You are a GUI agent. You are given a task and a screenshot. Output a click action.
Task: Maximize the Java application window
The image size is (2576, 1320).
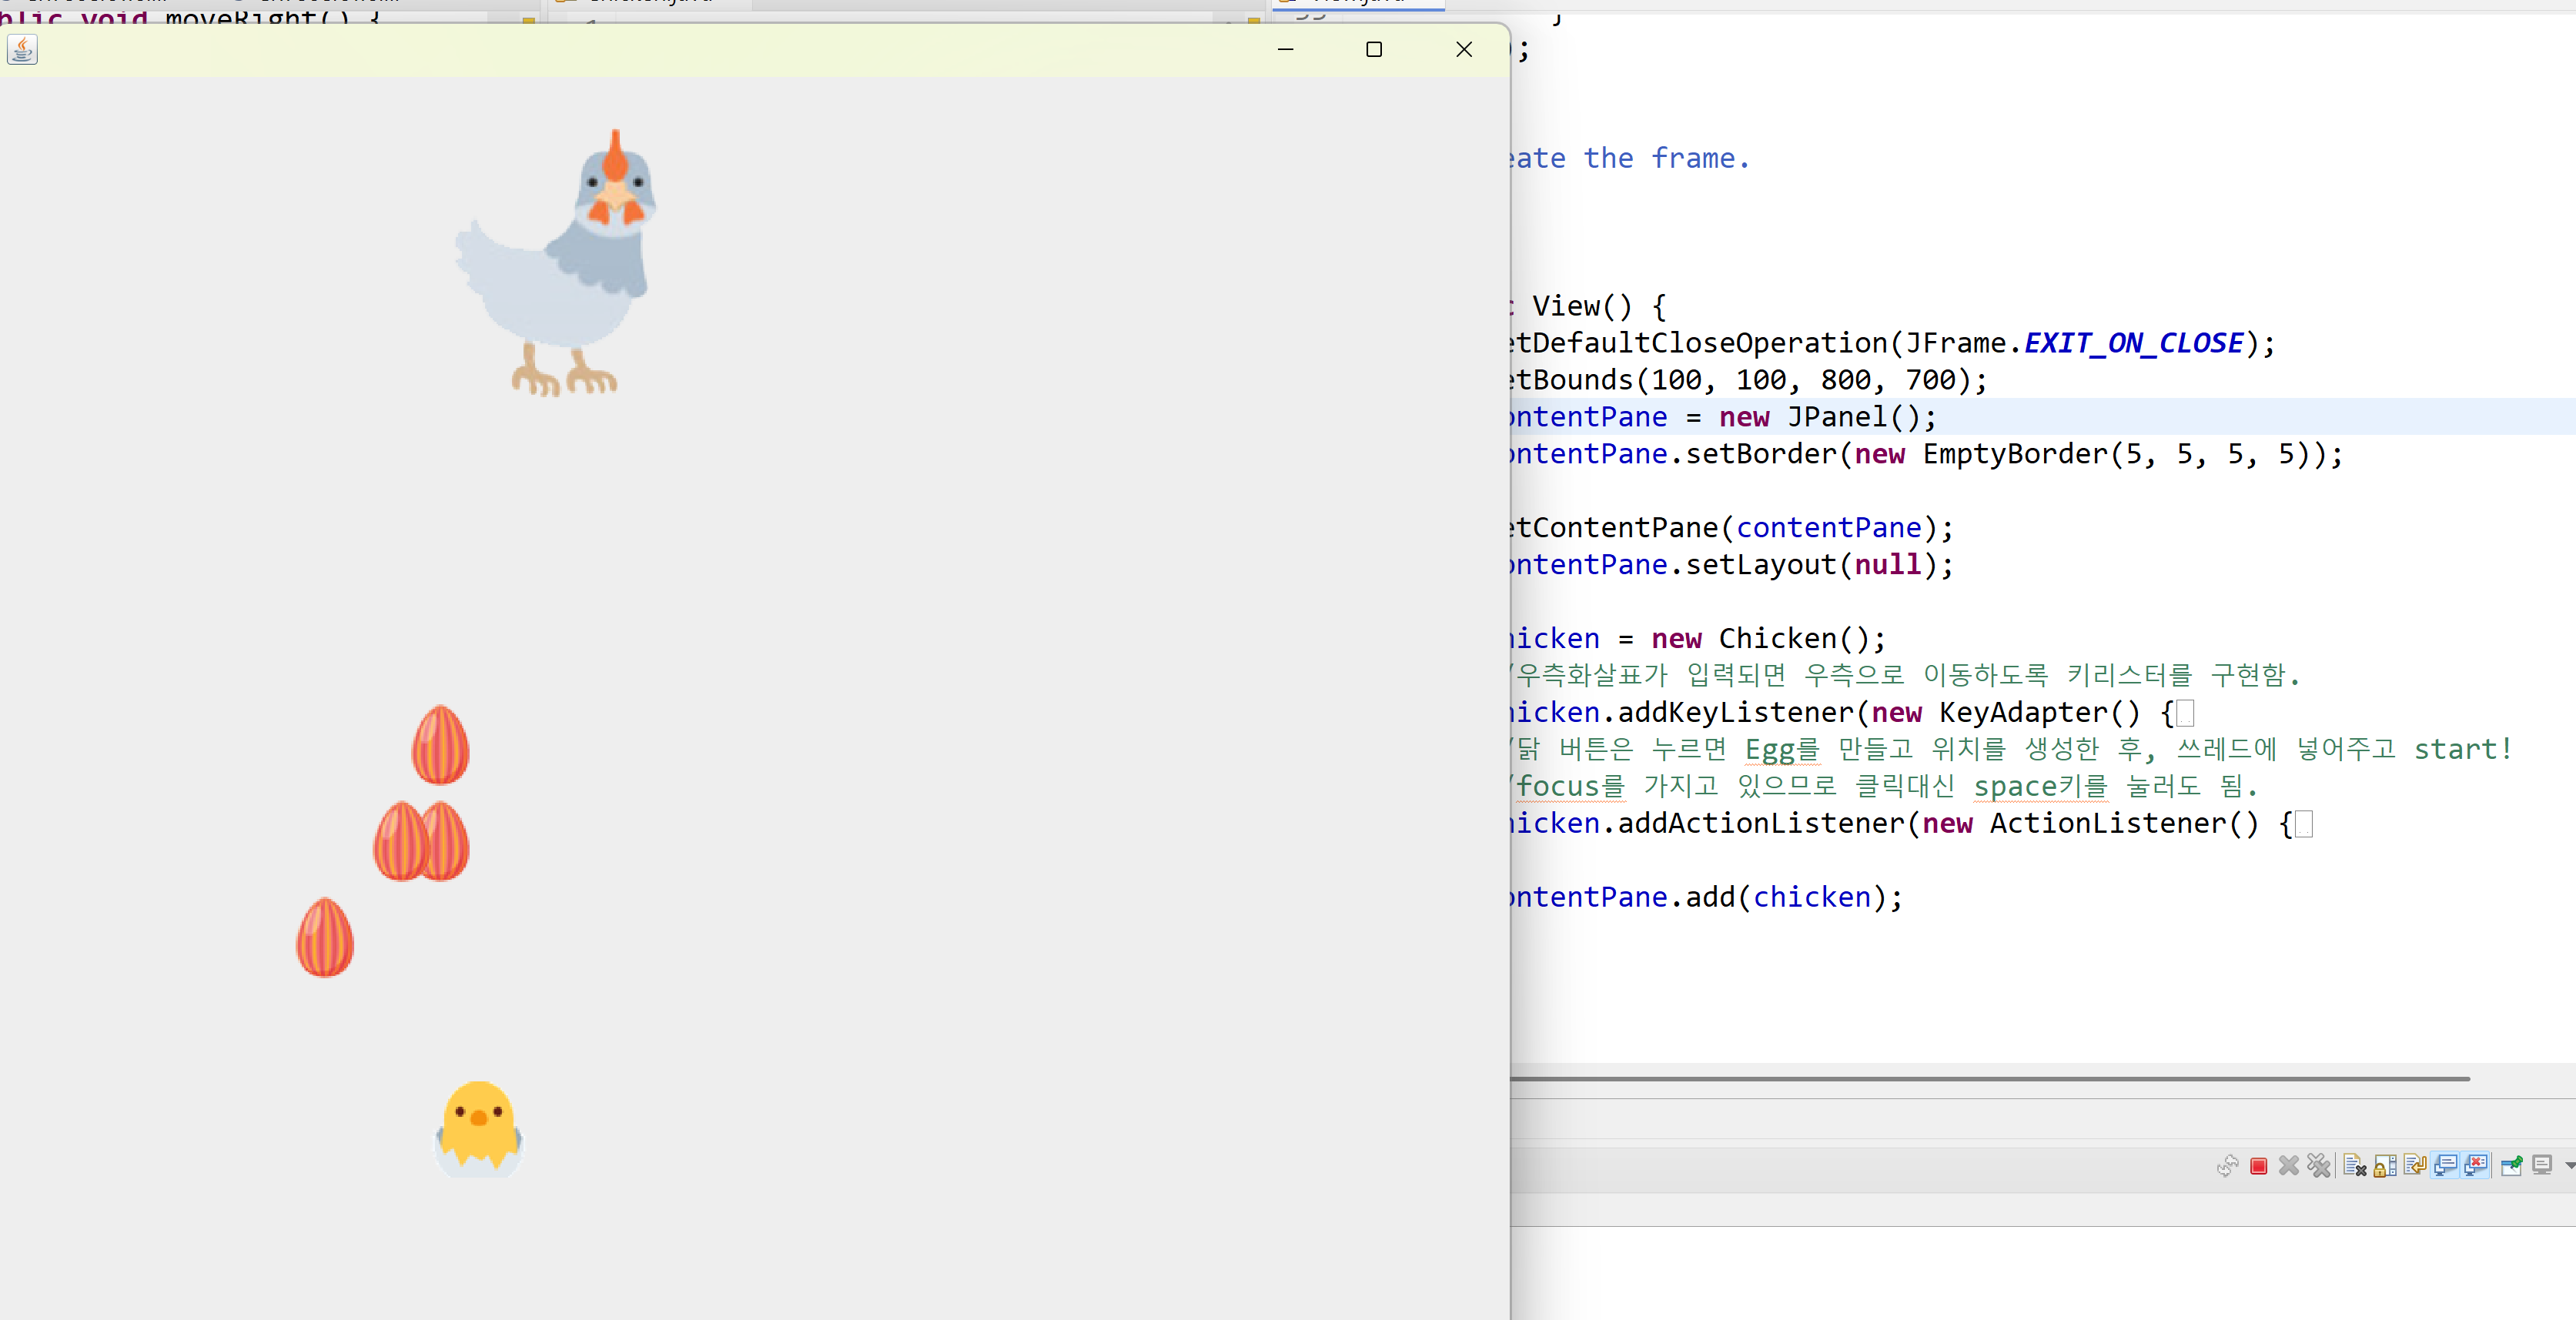1374,49
